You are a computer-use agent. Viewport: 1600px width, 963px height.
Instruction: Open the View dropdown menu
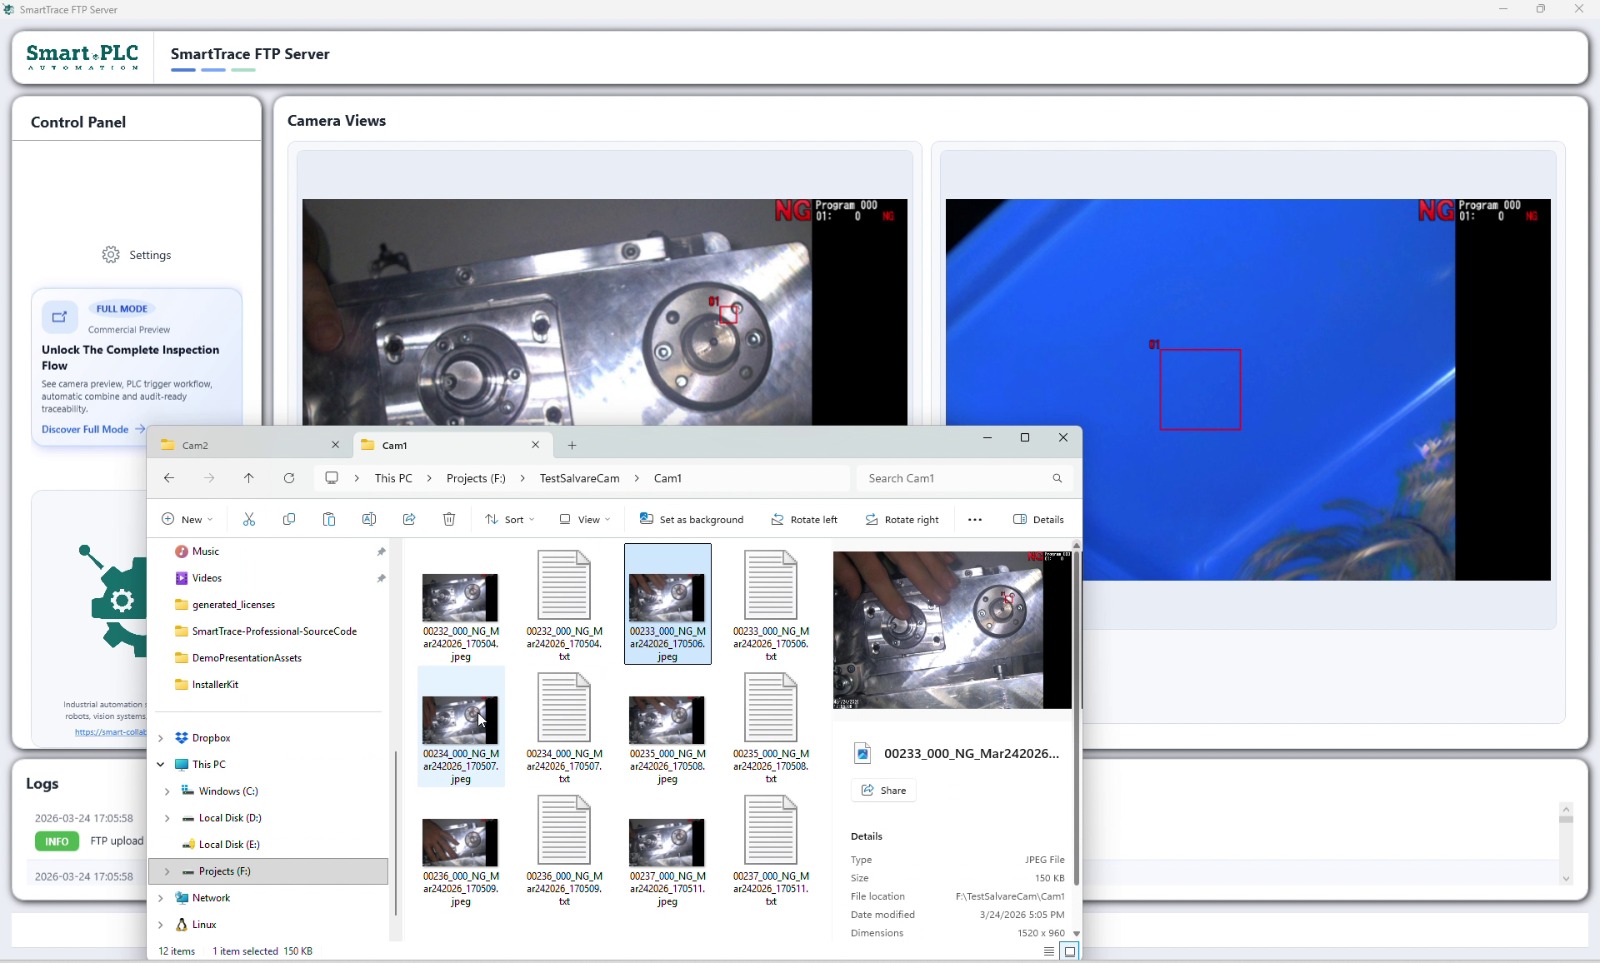[x=585, y=519]
